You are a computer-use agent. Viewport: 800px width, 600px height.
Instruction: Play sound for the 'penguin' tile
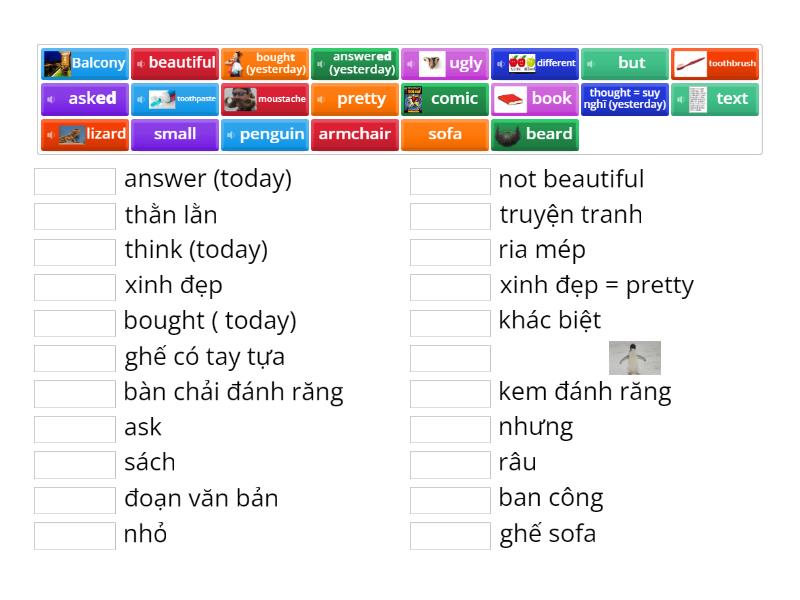tap(231, 135)
